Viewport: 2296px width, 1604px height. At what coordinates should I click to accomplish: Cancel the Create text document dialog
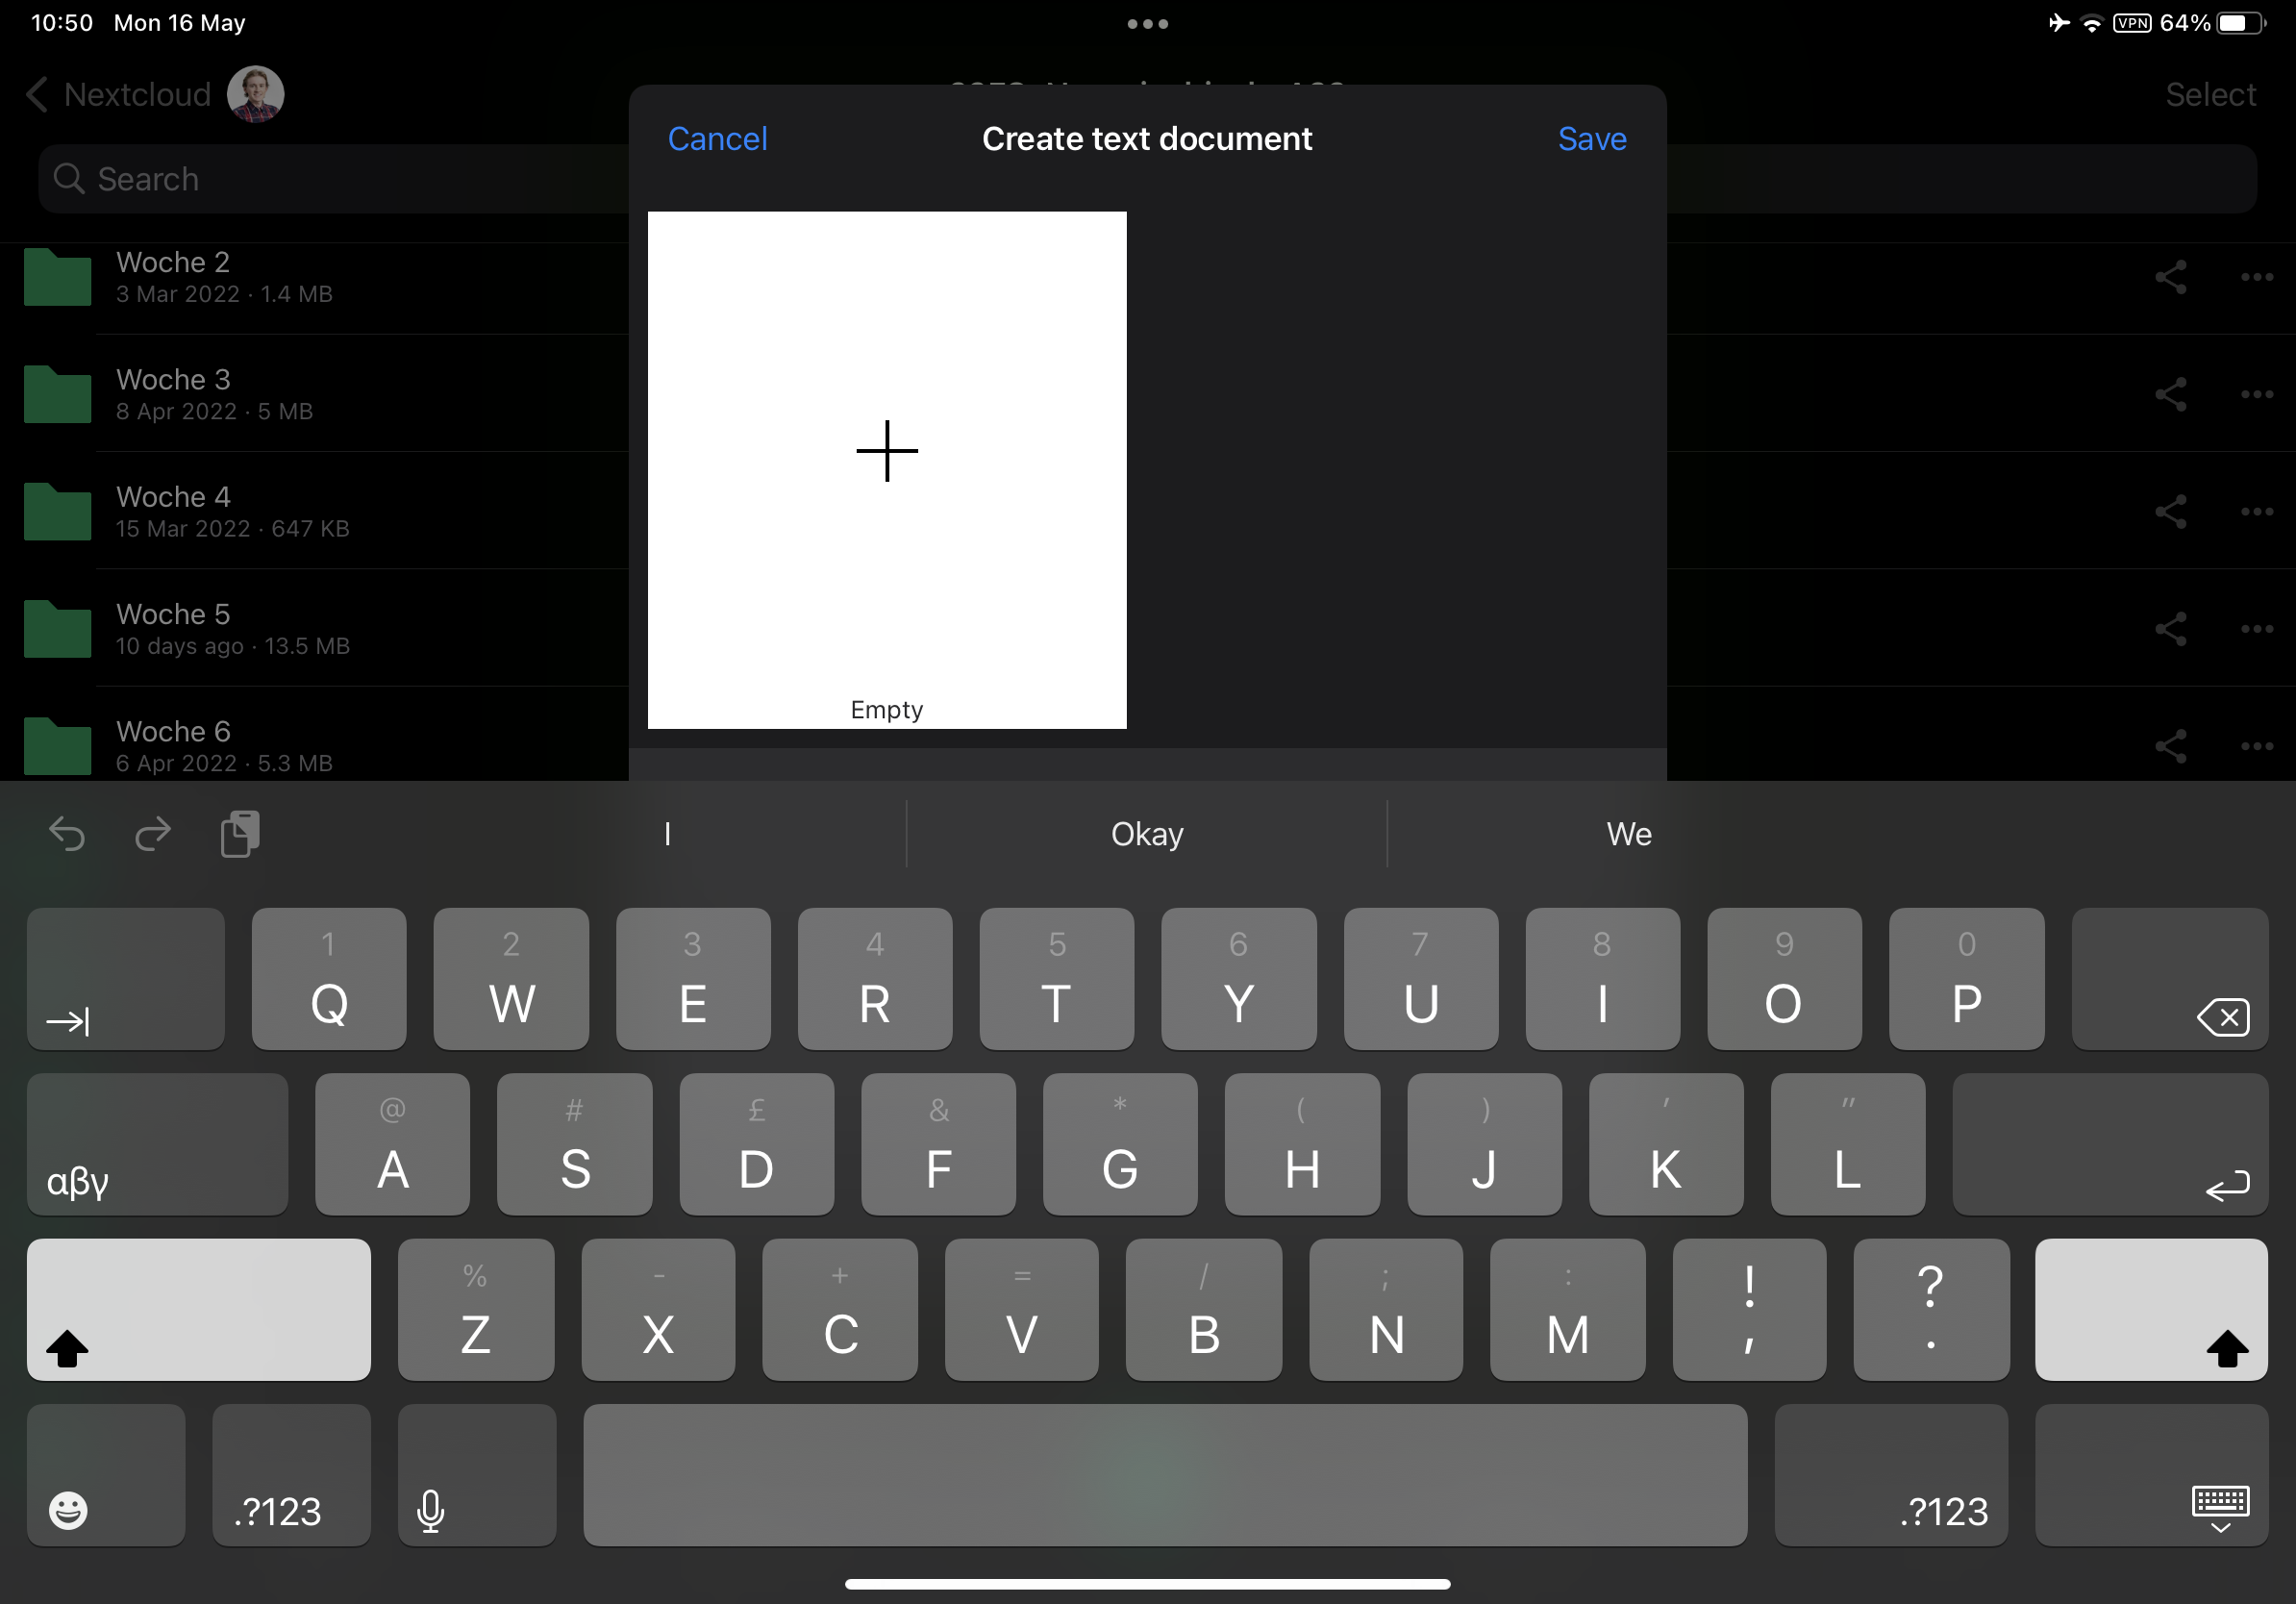tap(717, 139)
